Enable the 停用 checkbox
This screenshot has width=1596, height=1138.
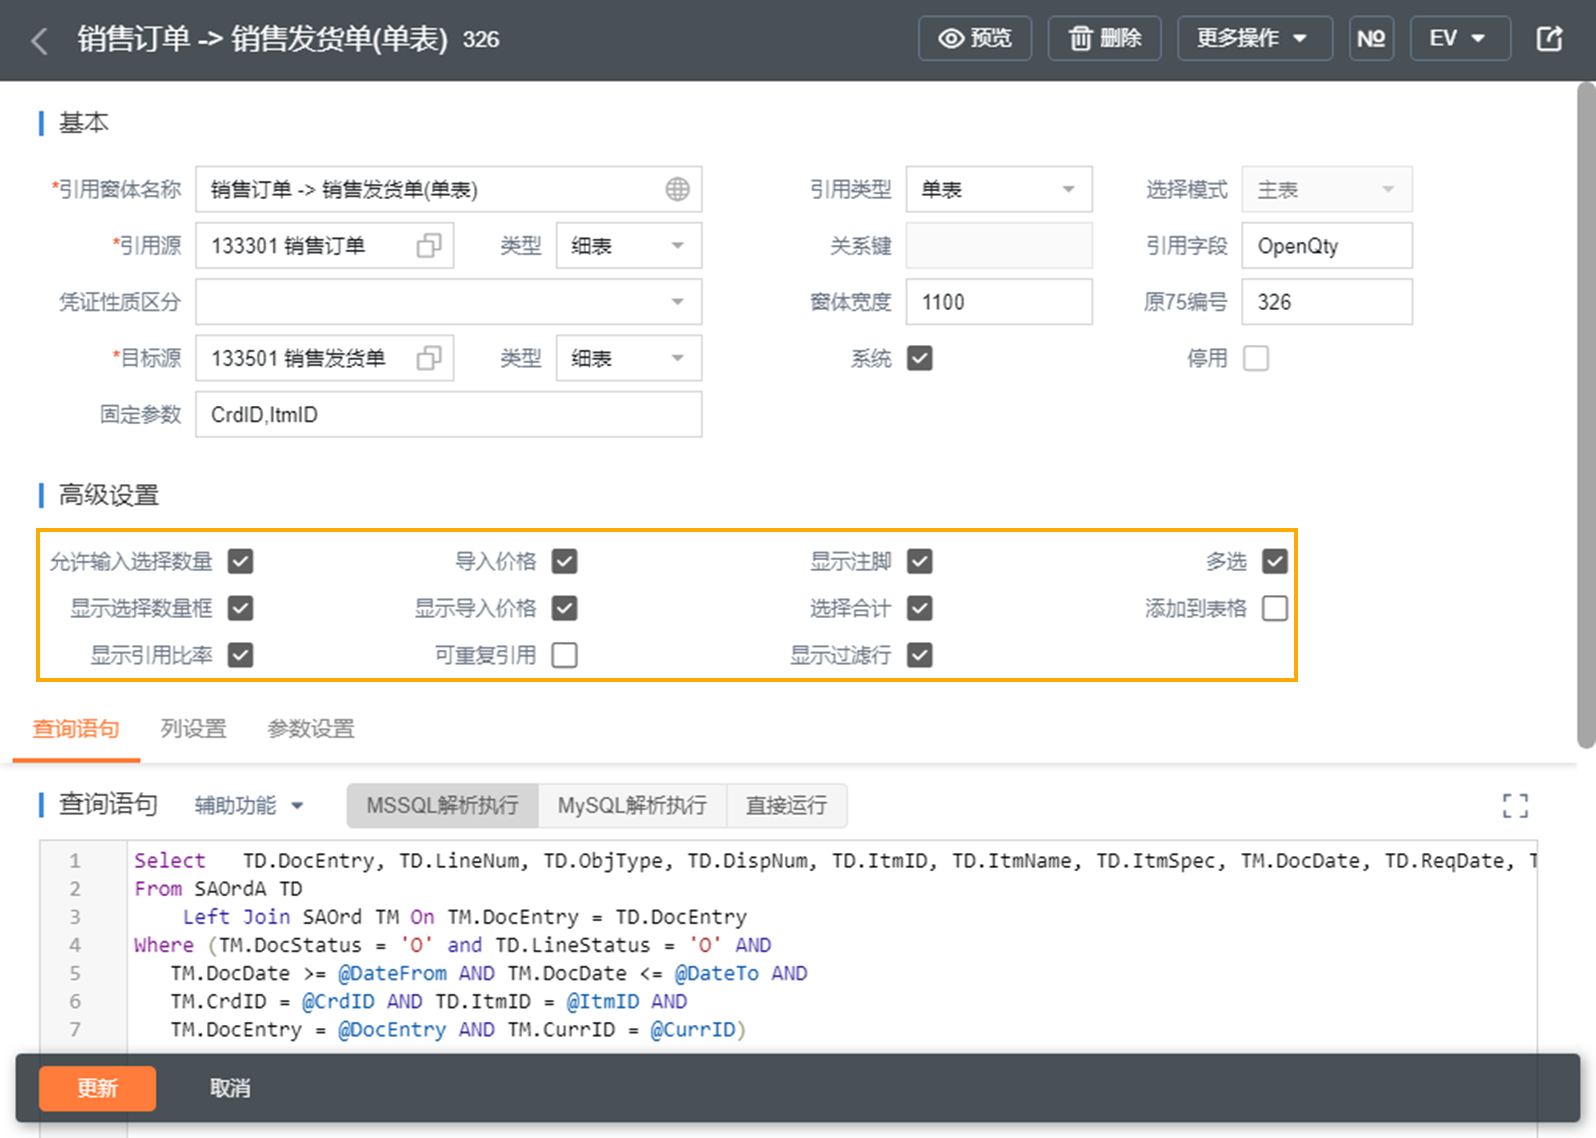[x=1256, y=358]
